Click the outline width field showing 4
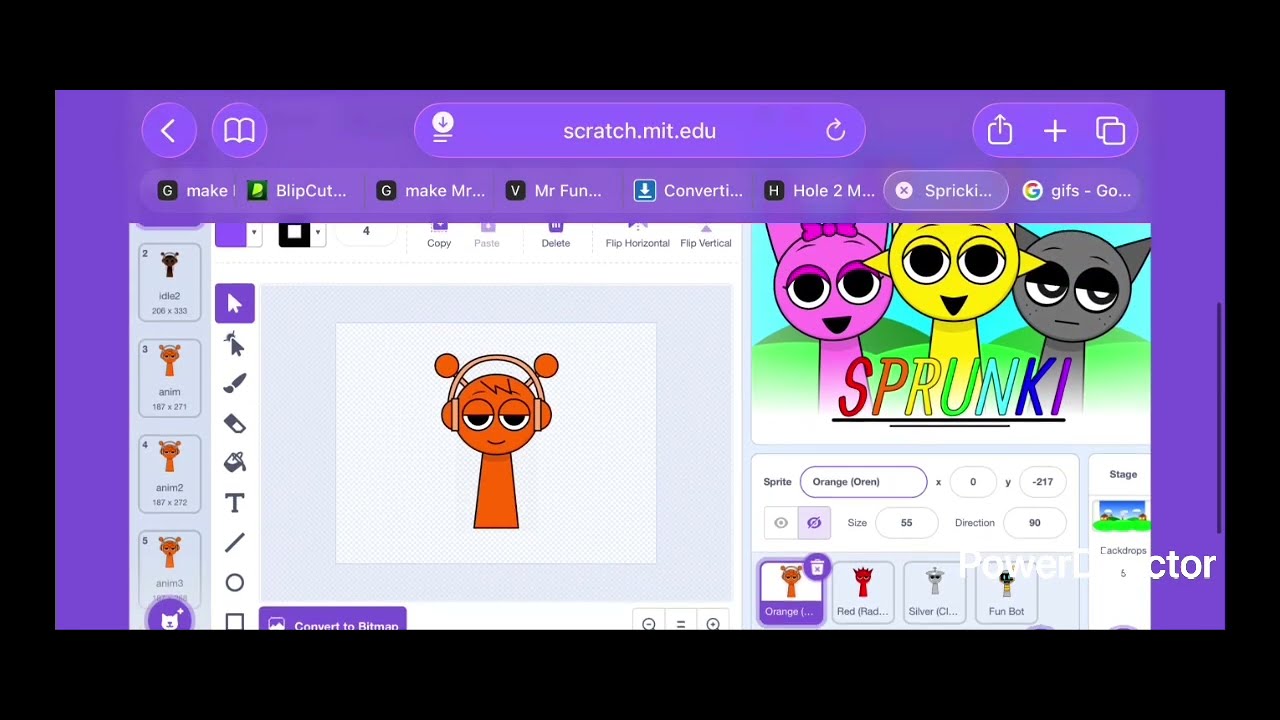Image resolution: width=1280 pixels, height=720 pixels. tap(366, 232)
